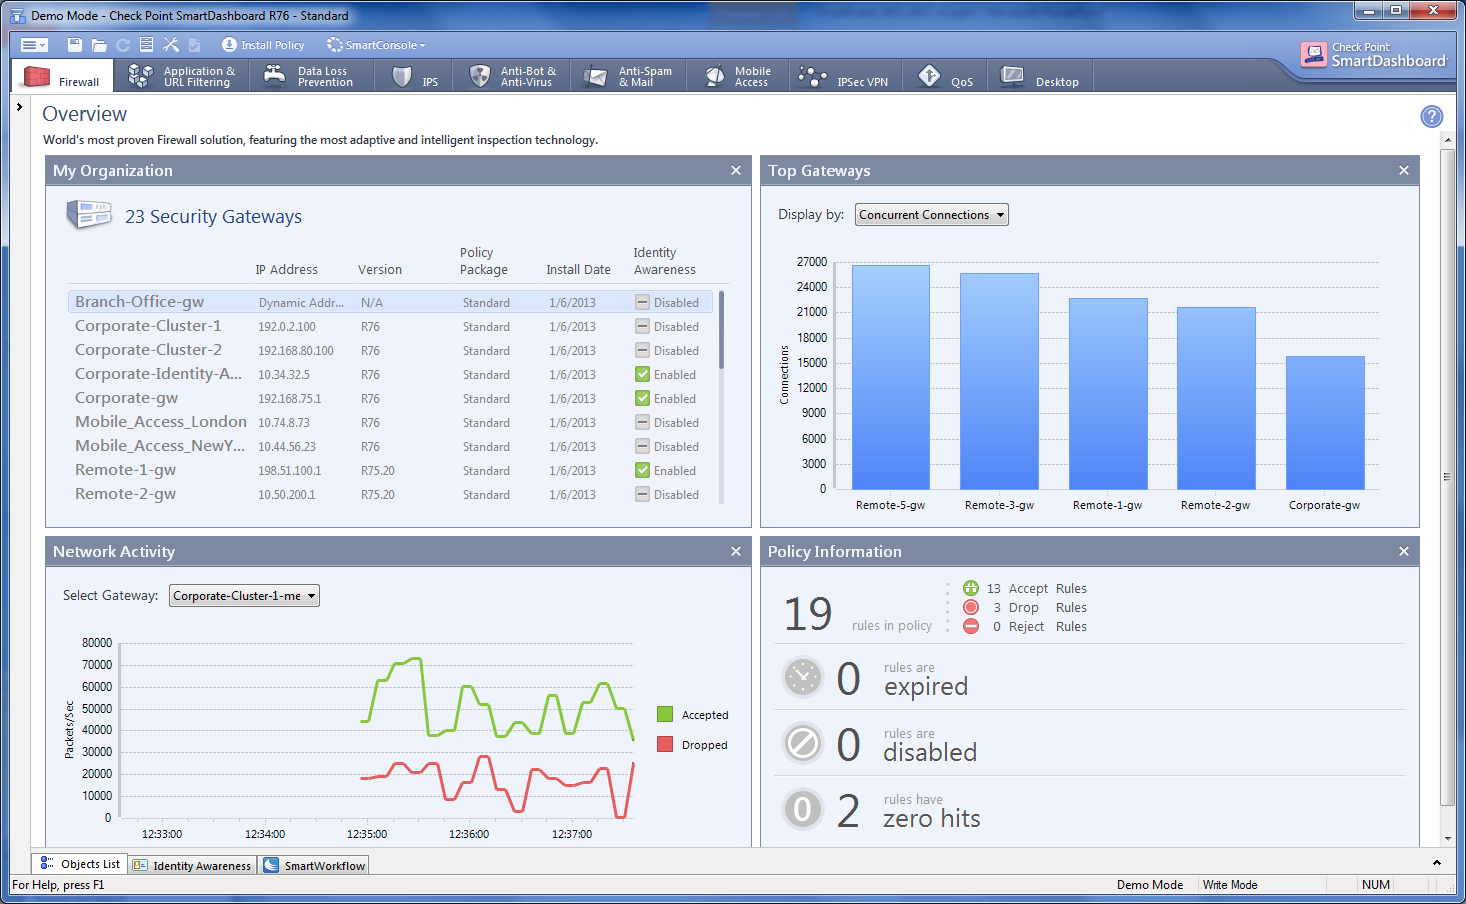
Task: Close the Policy Information panel
Action: (1404, 552)
